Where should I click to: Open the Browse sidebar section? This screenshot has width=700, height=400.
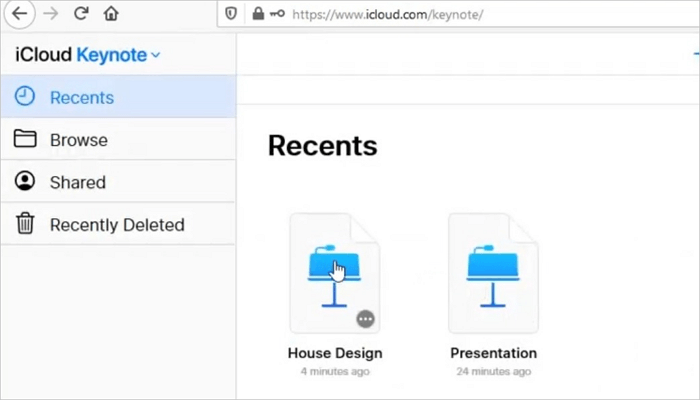pos(118,139)
